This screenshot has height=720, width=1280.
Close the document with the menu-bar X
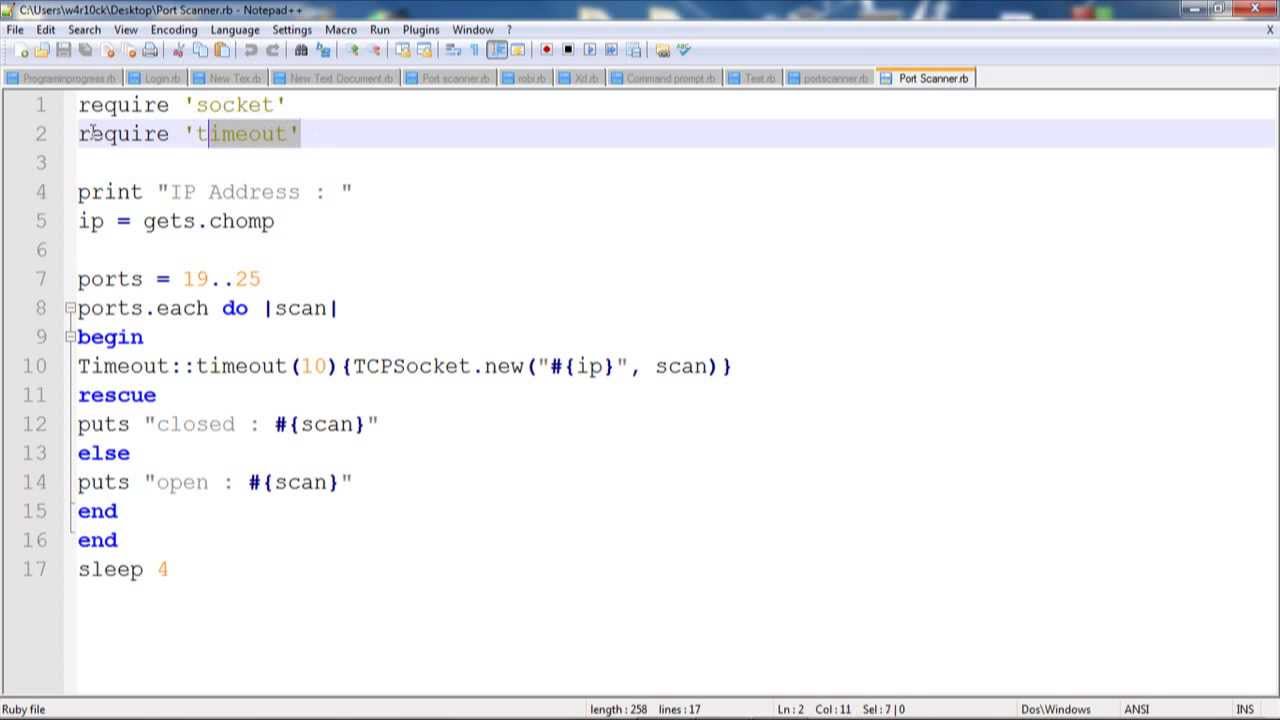tap(1270, 30)
